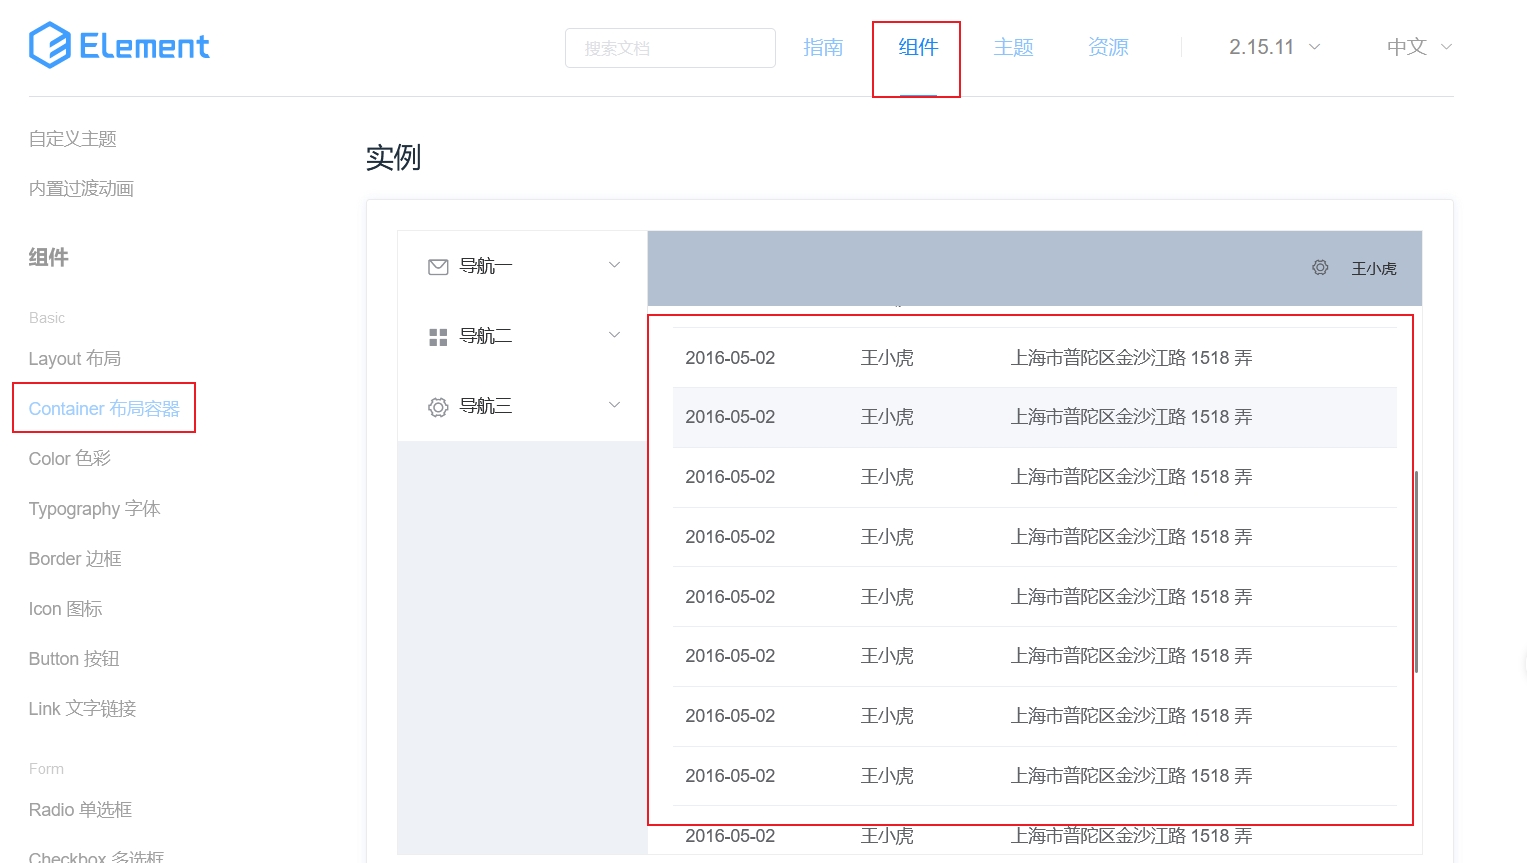Switch to the 指南 tab
This screenshot has height=863, width=1527.
(823, 47)
